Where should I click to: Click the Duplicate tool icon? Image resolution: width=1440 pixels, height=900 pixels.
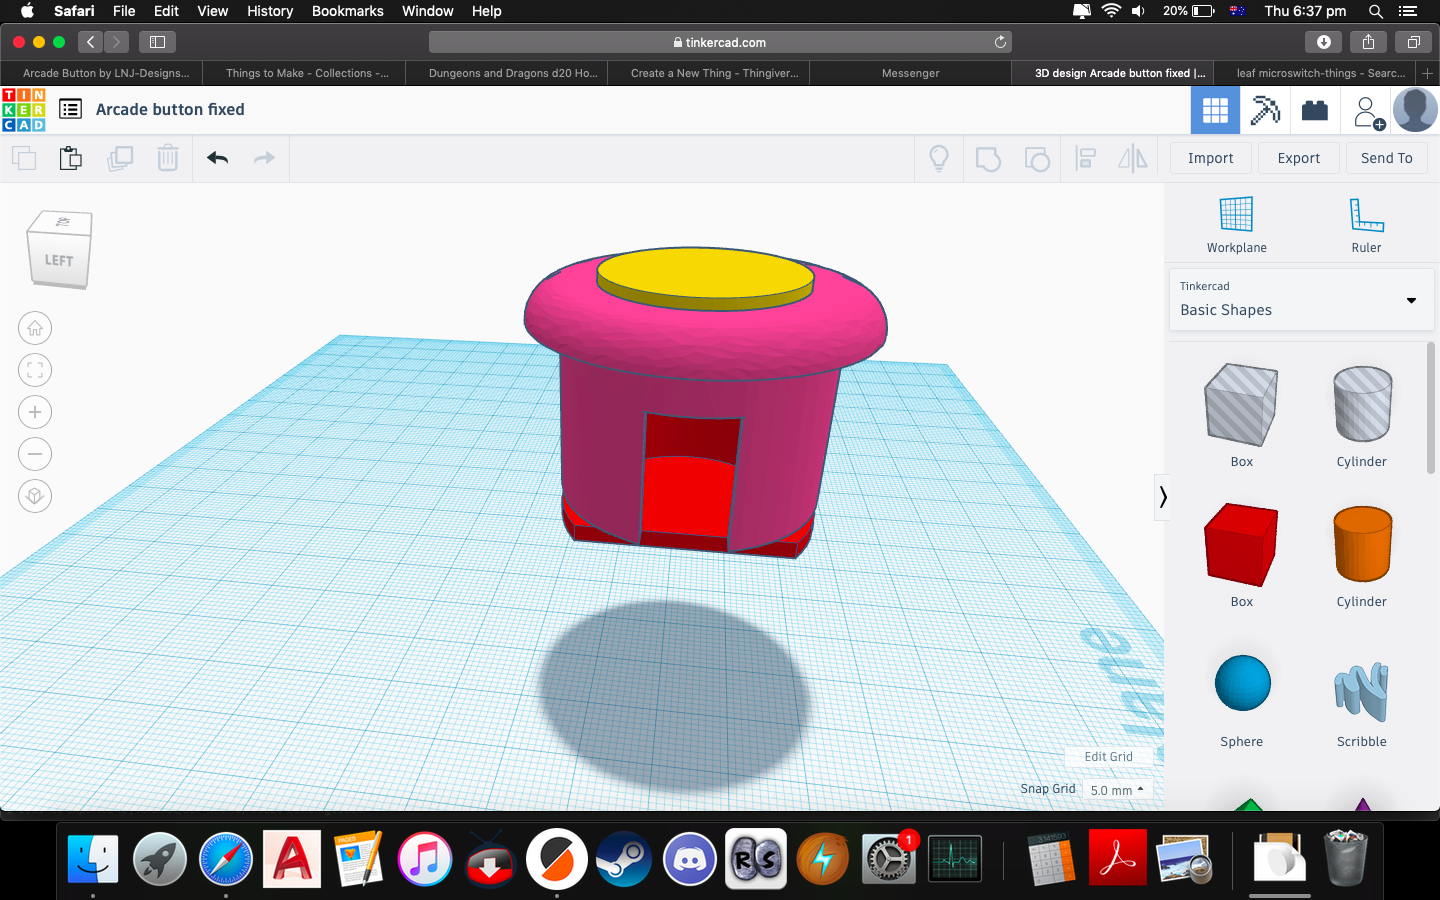120,158
